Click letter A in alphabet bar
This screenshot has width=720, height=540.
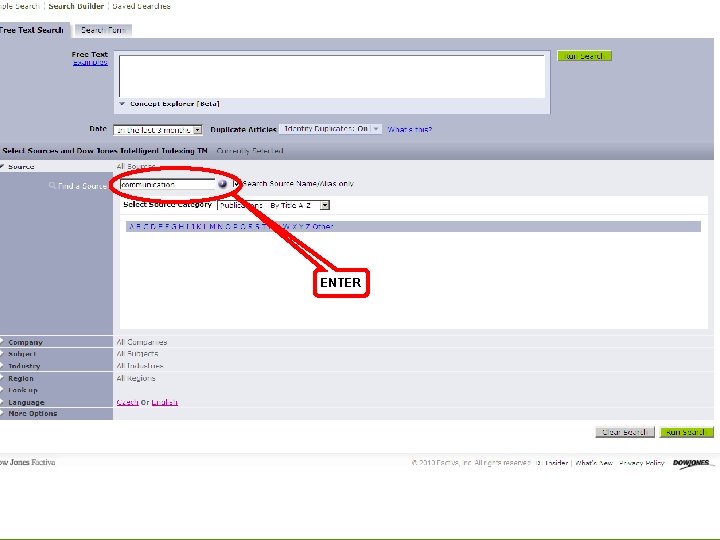[132, 226]
